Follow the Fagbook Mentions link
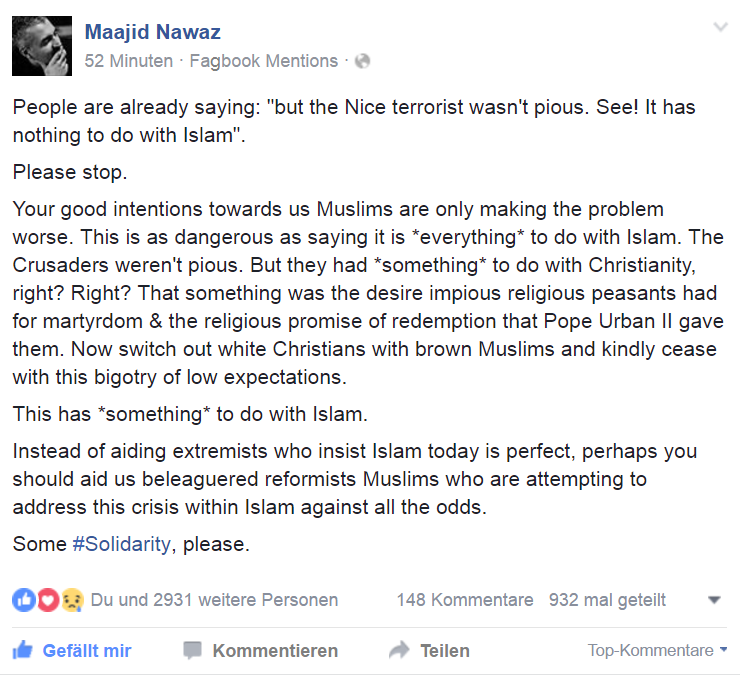Screen dimensions: 740x675 (264, 61)
